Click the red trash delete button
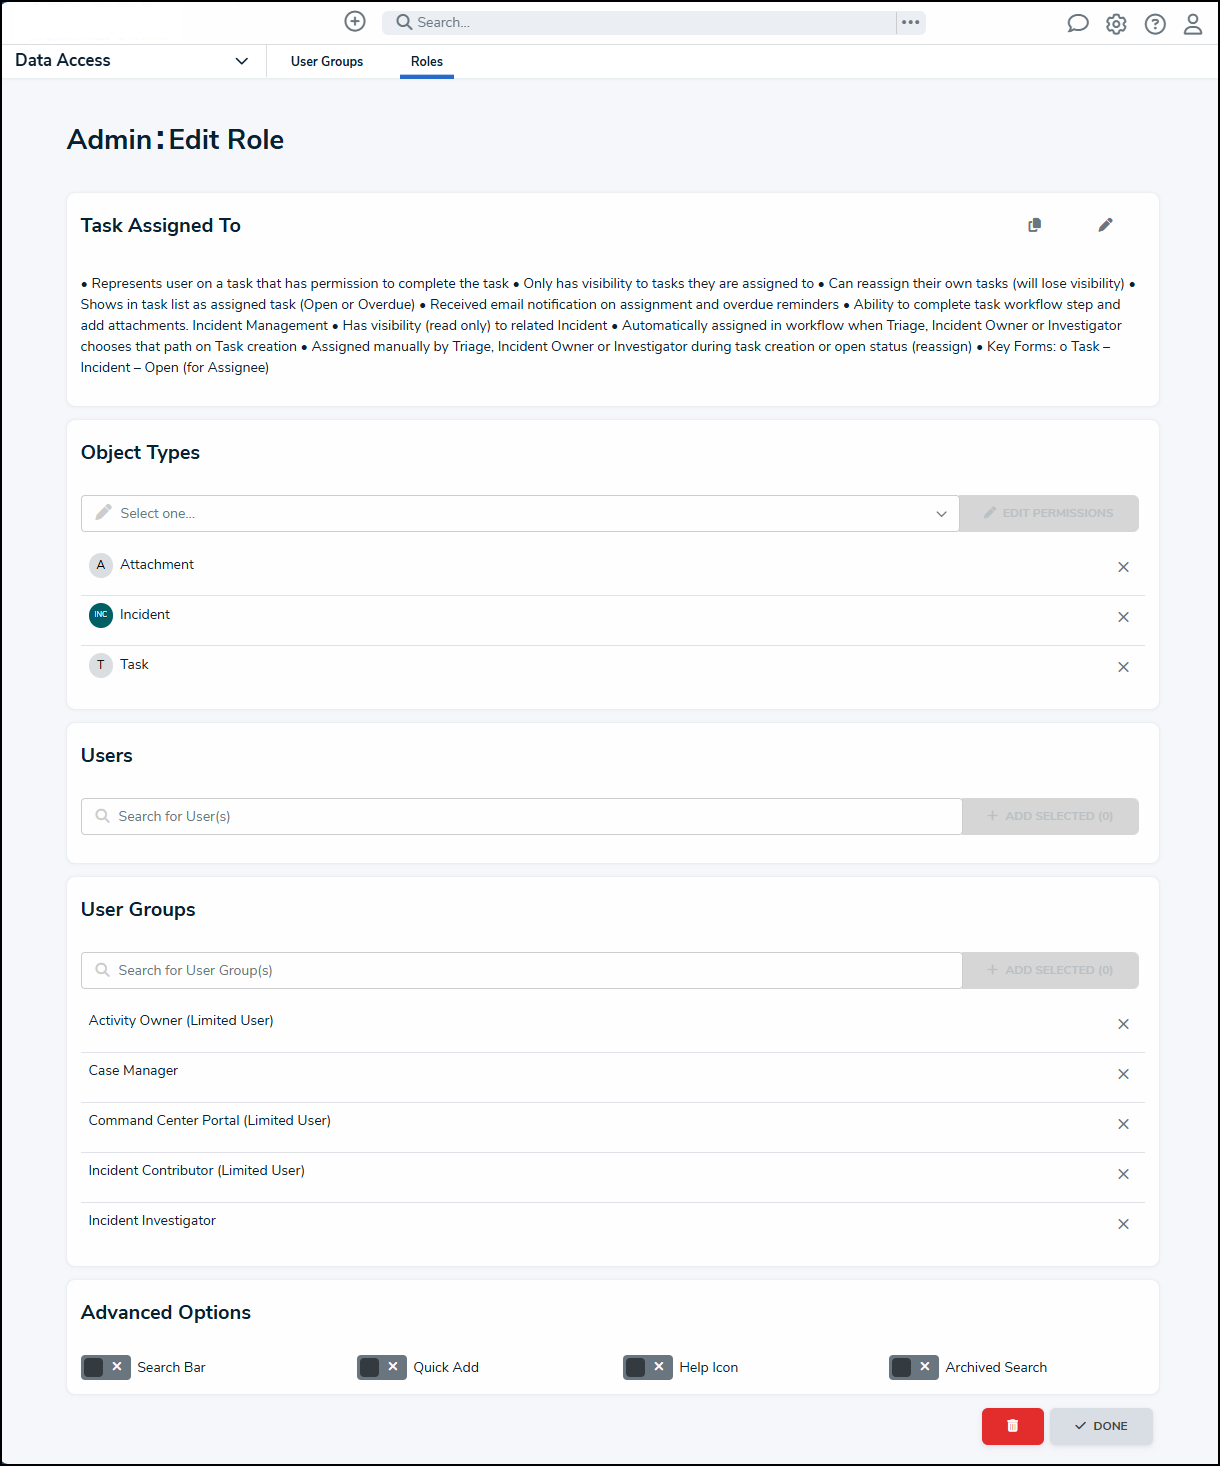1220x1466 pixels. [1013, 1426]
